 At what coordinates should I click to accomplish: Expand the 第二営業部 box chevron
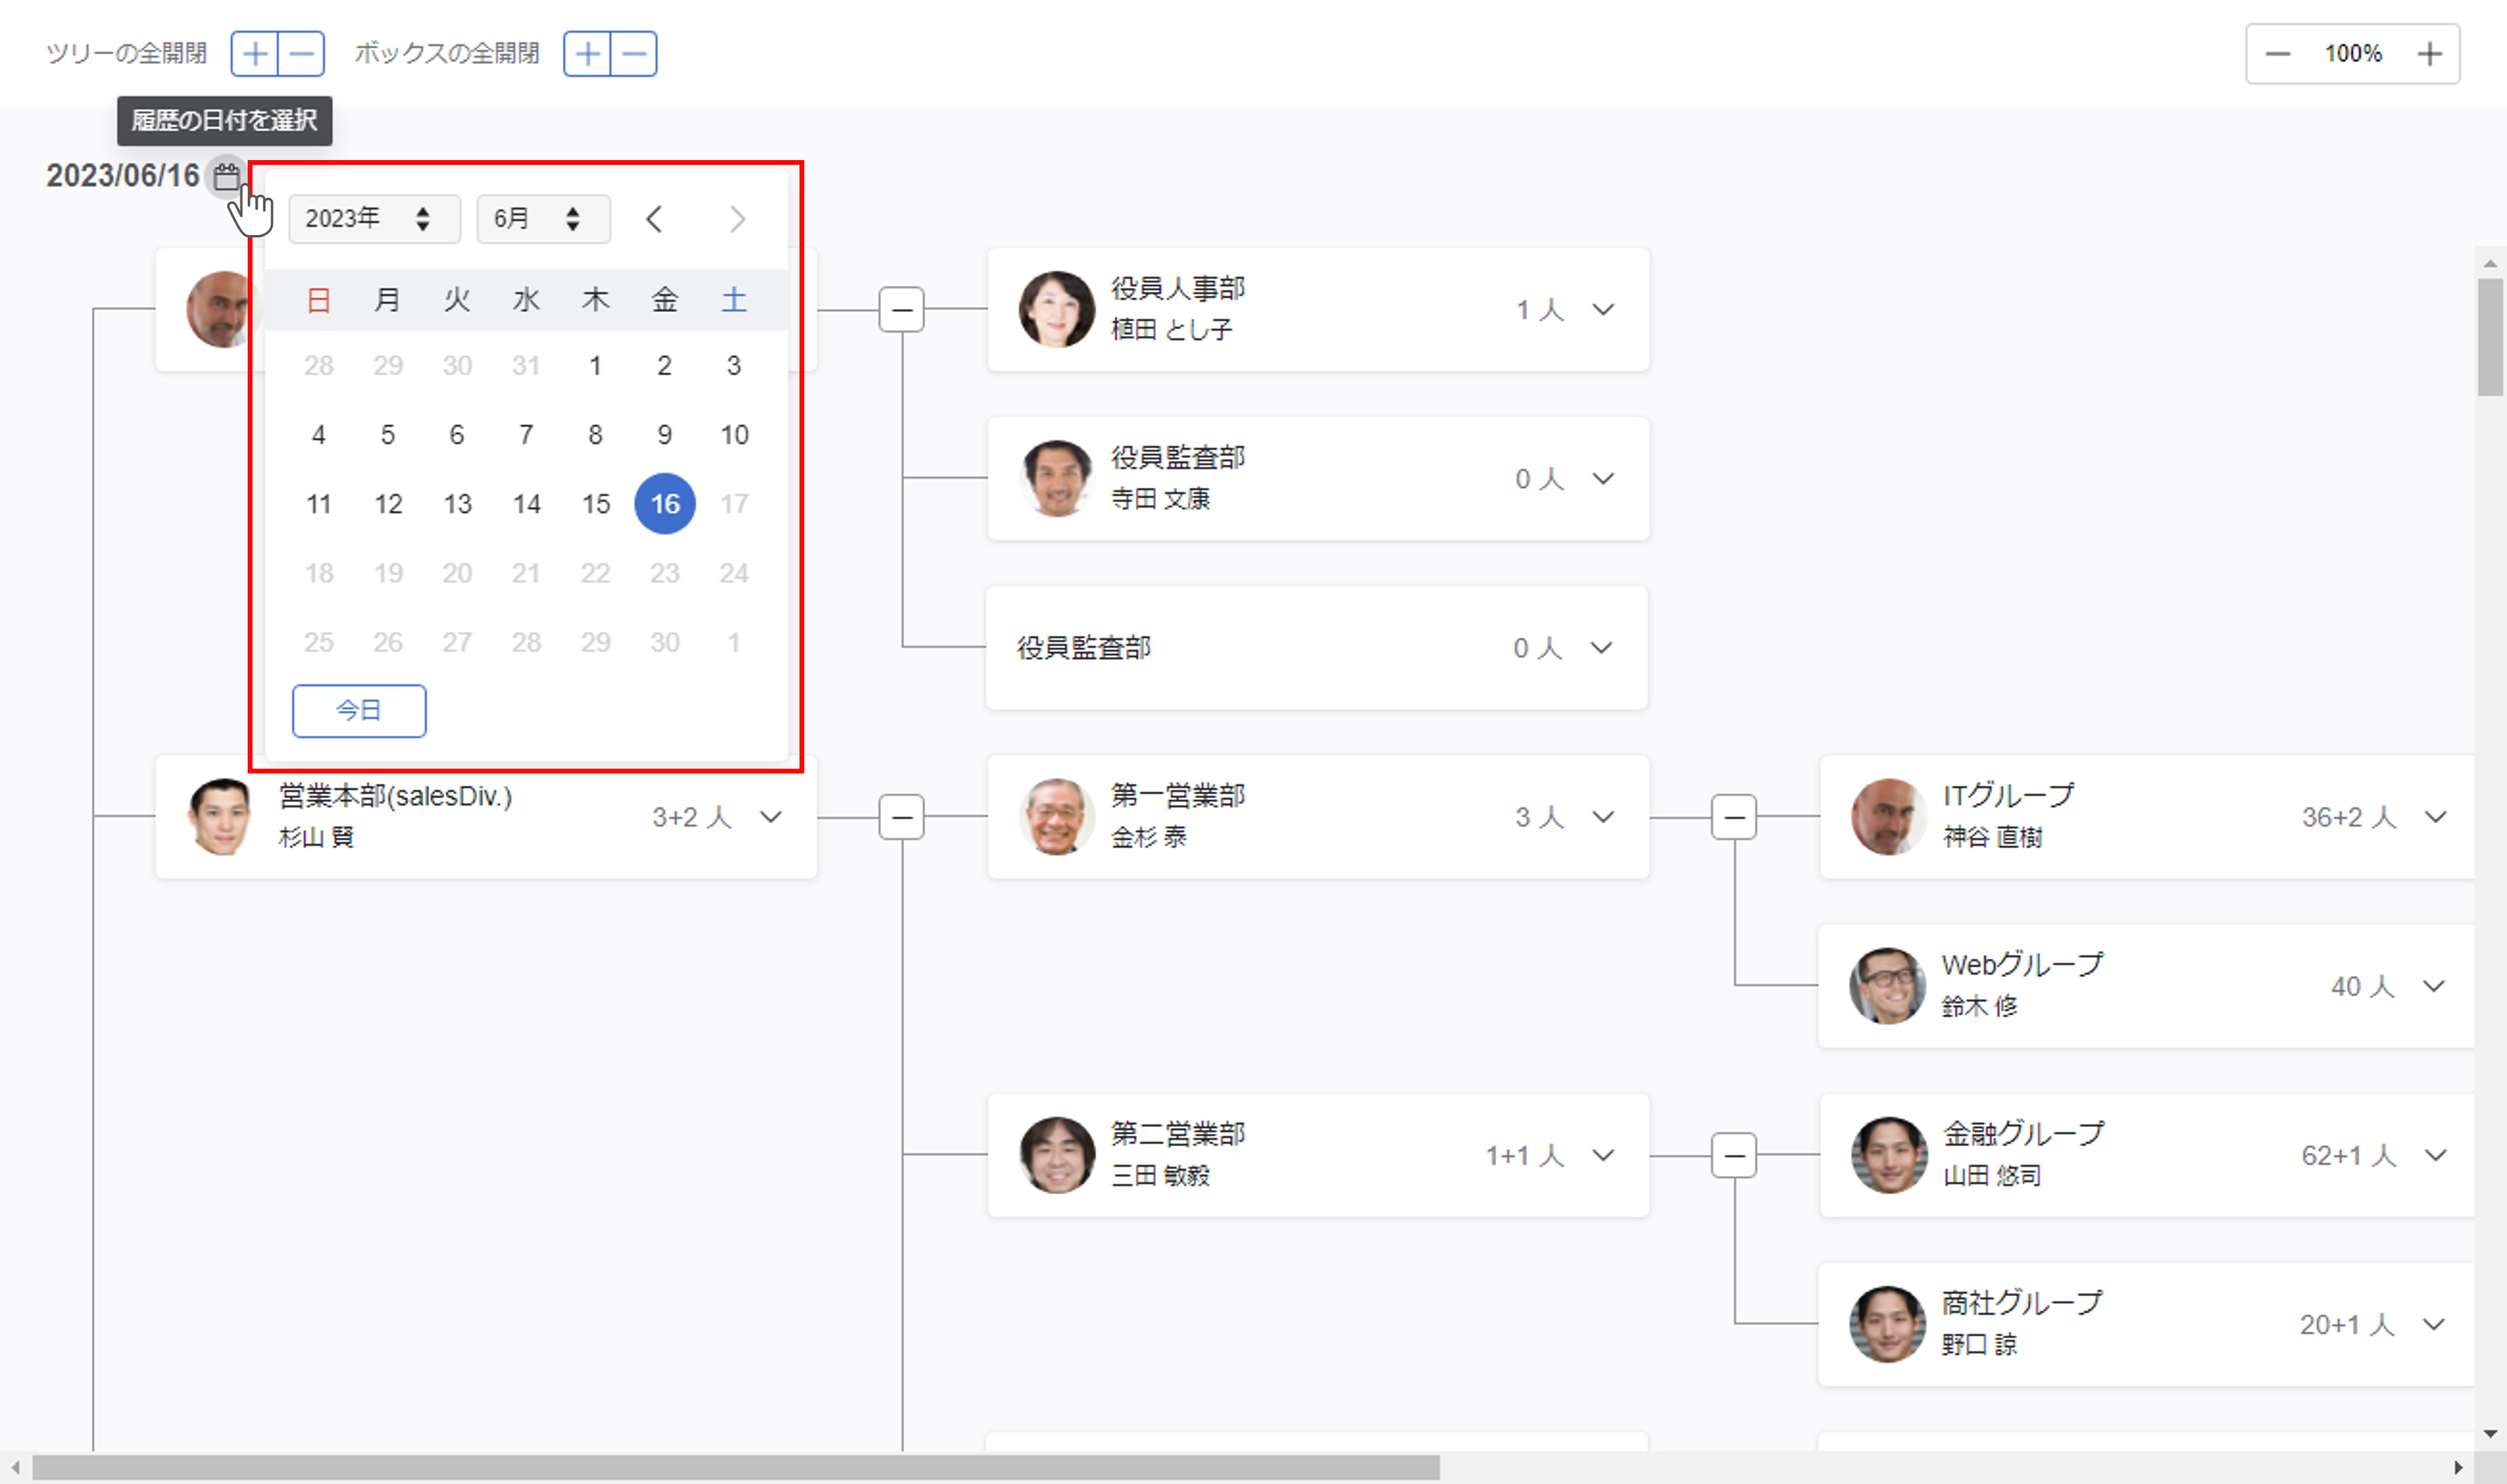coord(1603,1156)
